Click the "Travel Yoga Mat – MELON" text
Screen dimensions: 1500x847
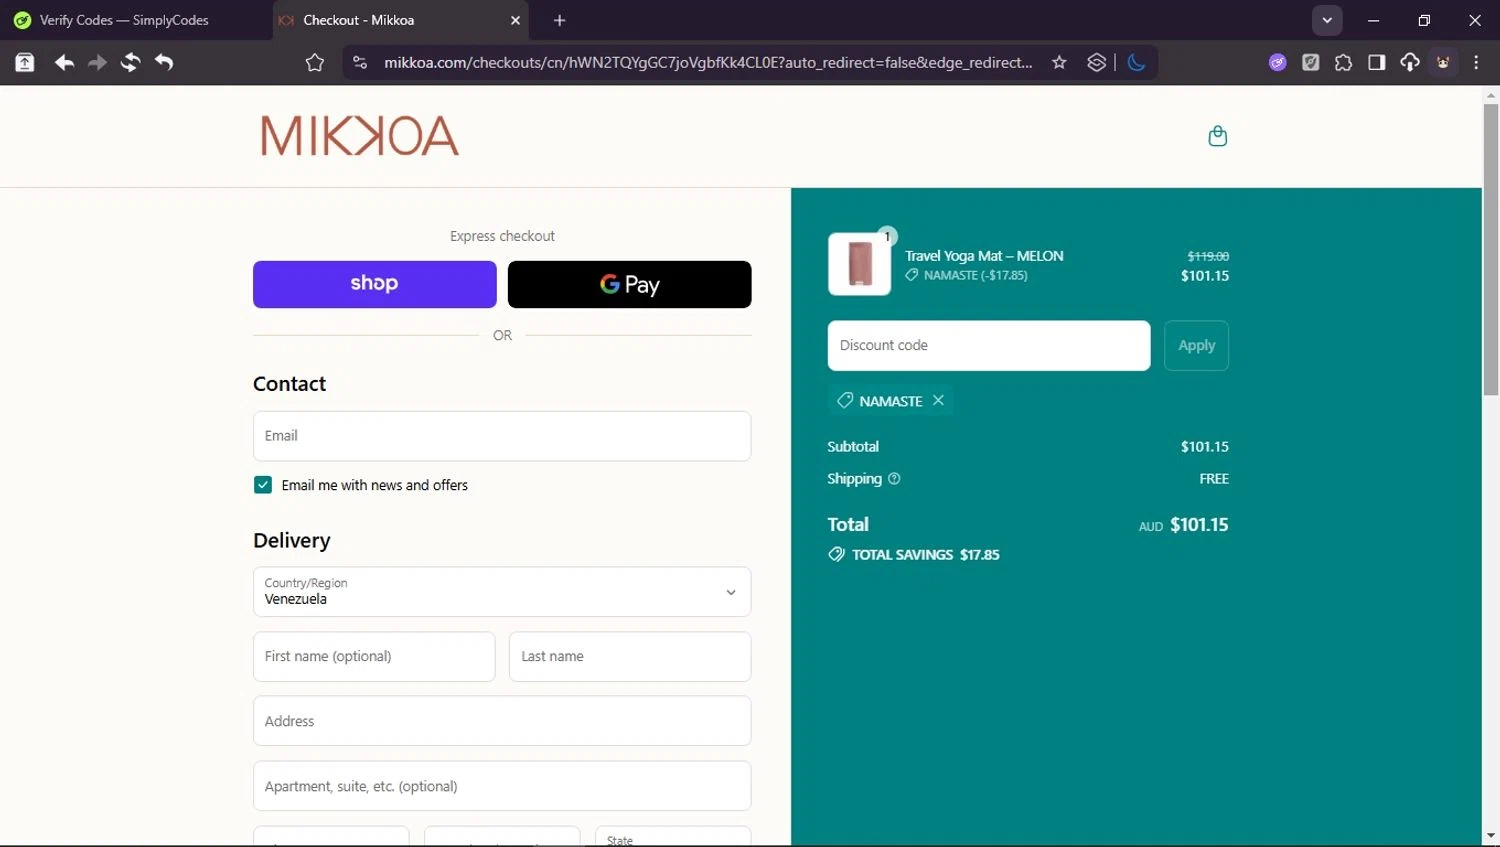point(984,256)
